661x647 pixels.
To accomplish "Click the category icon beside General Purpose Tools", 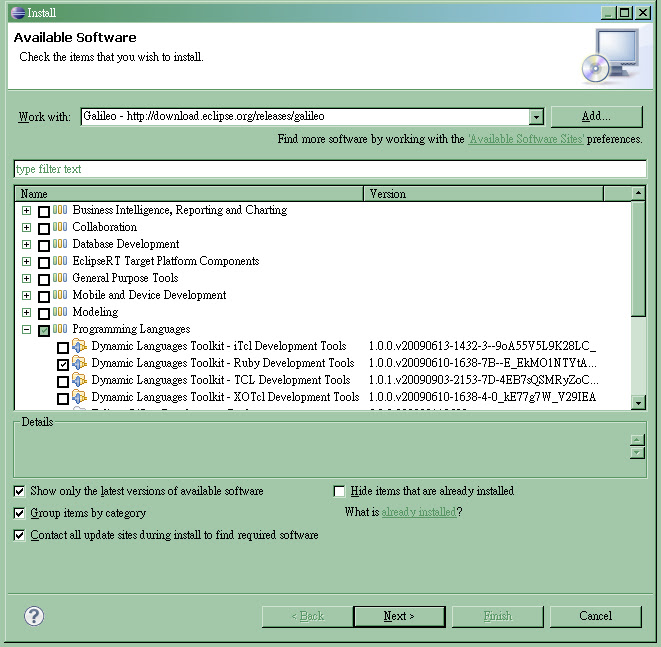I will (x=60, y=278).
